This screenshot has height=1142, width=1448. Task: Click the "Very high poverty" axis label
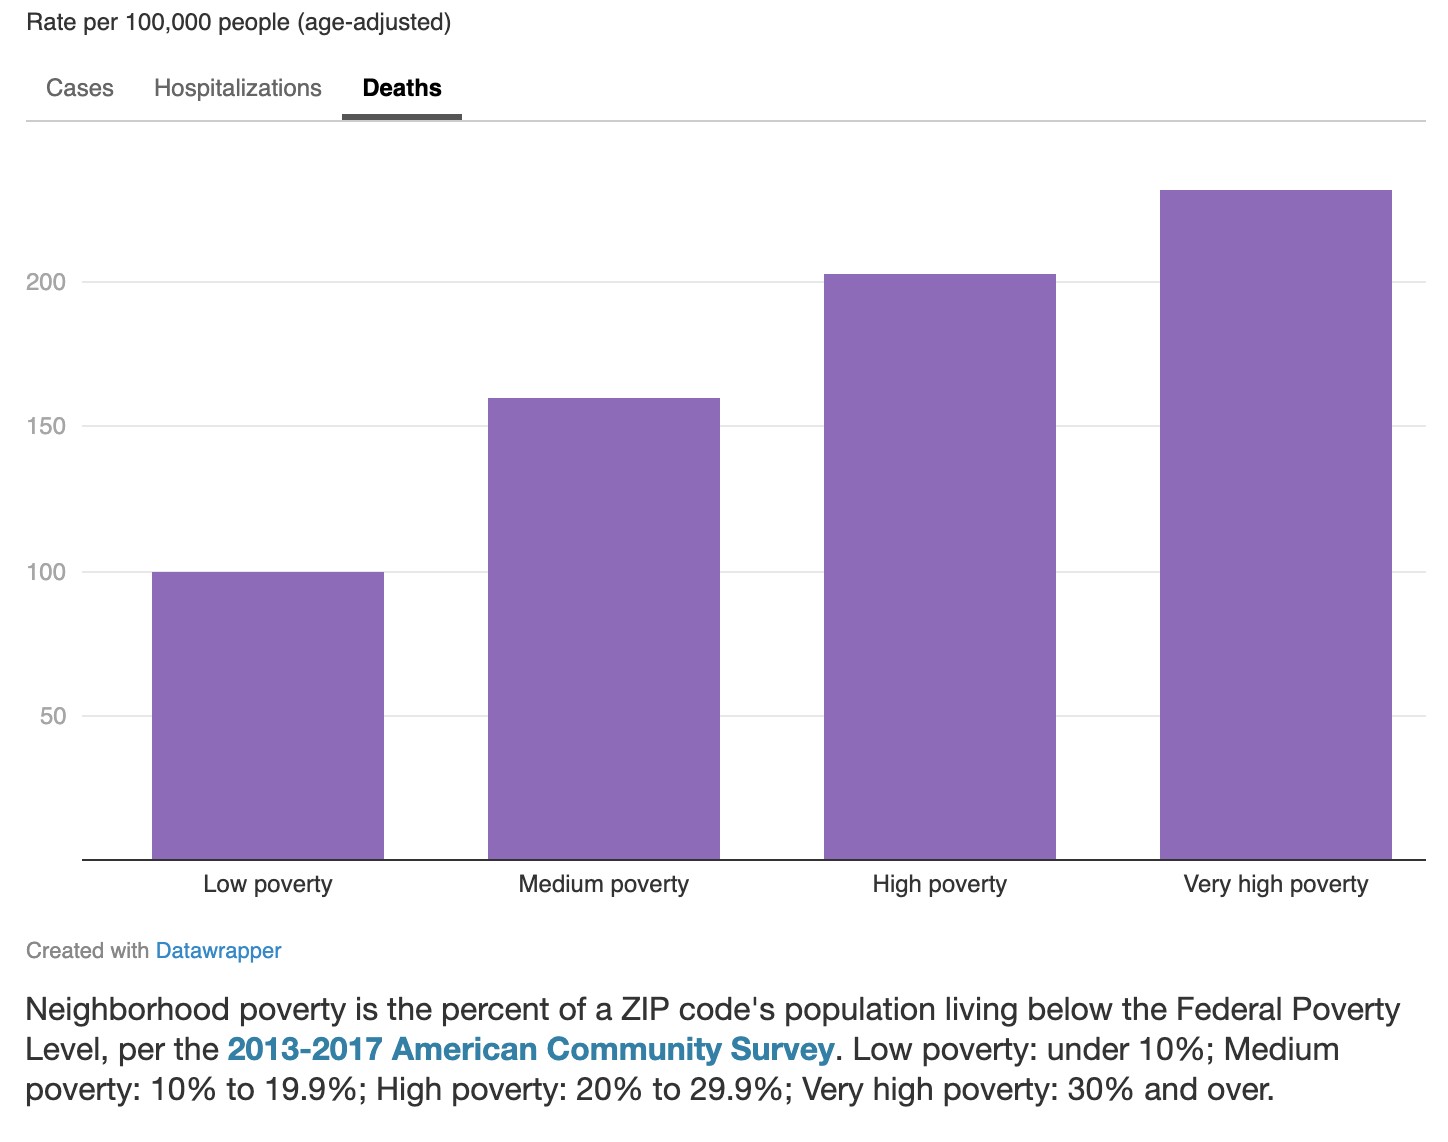1276,884
